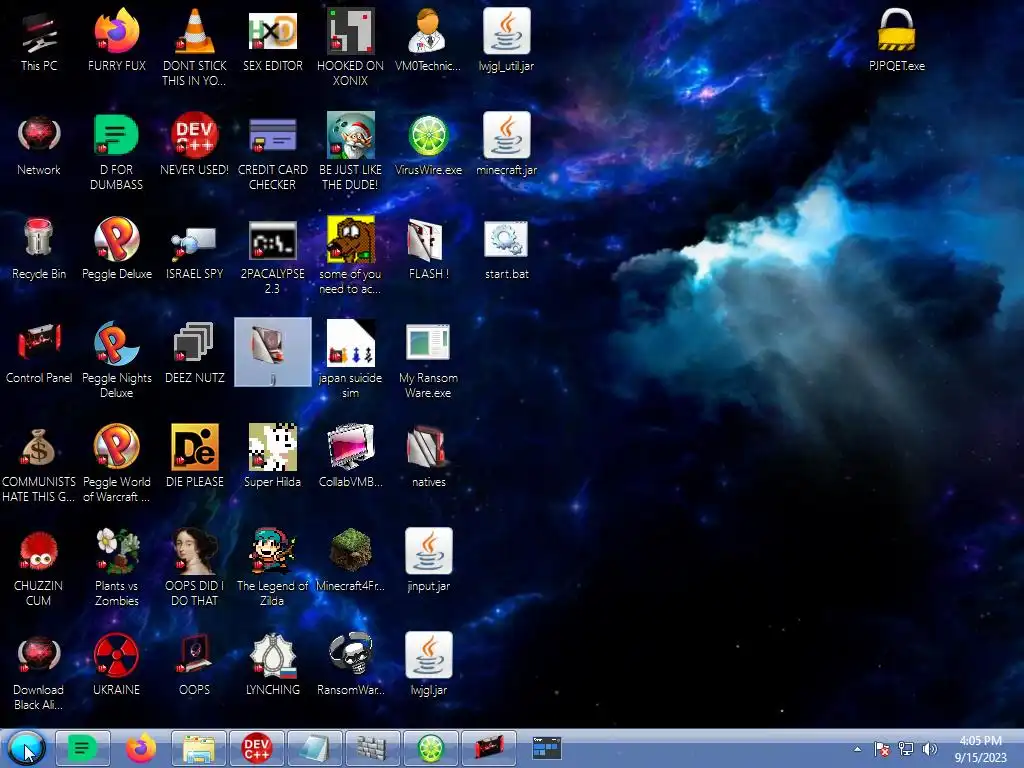This screenshot has width=1024, height=768.
Task: Open Action Center flag in tray
Action: [882, 749]
